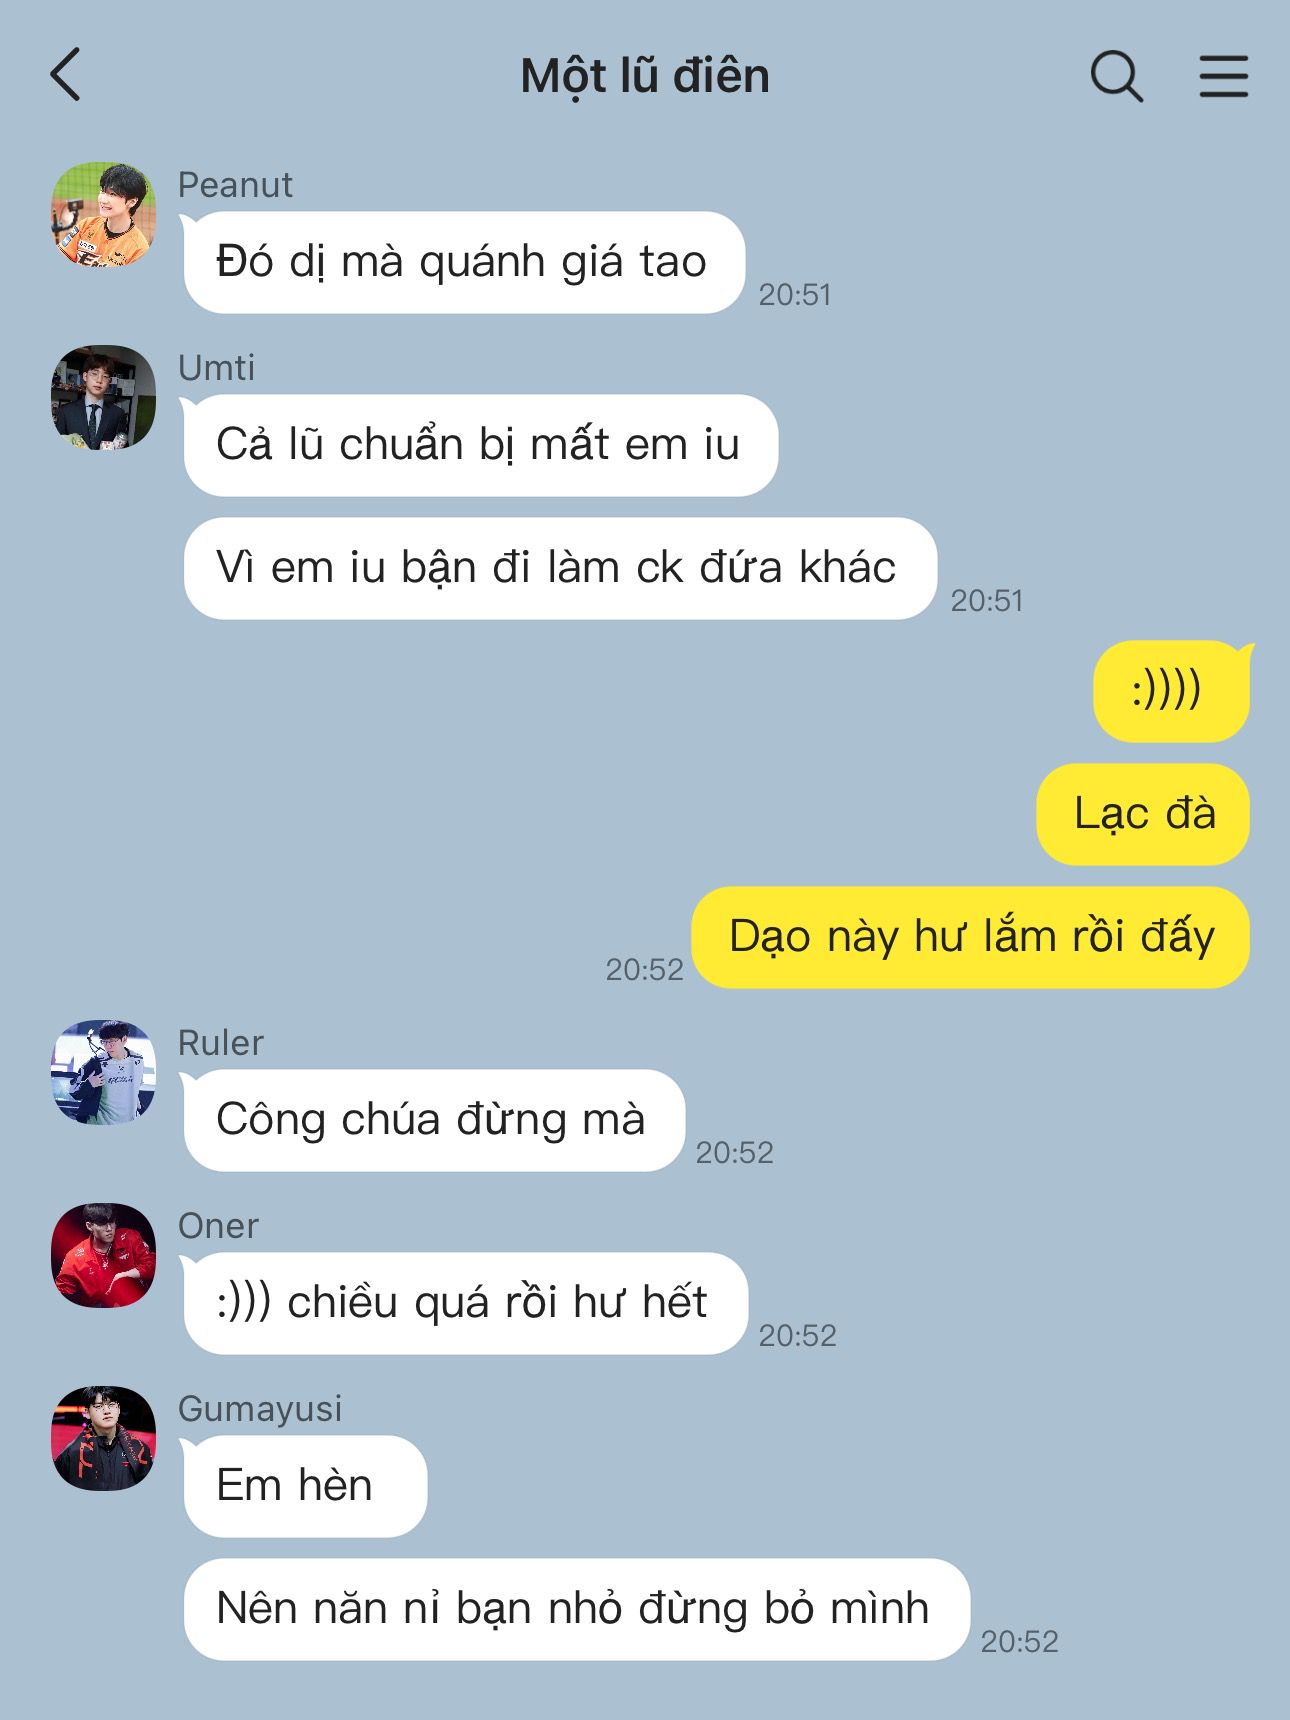Select 'Dạo này hư lắm rồi đấy' message

pyautogui.click(x=971, y=937)
